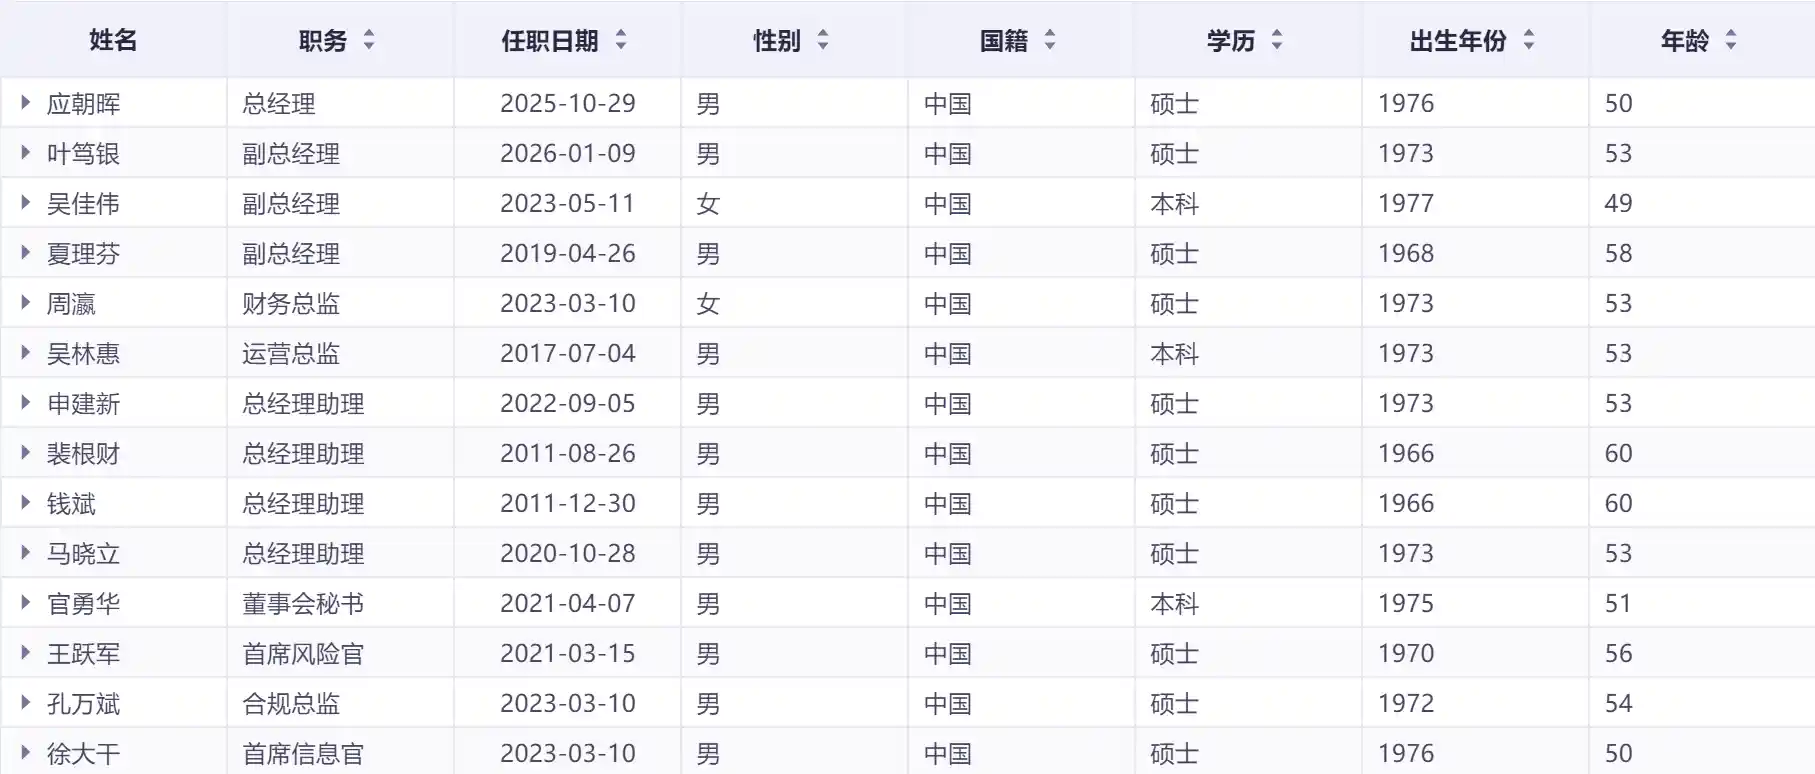Expand details for 官勇华
Image resolution: width=1815 pixels, height=774 pixels.
click(24, 602)
